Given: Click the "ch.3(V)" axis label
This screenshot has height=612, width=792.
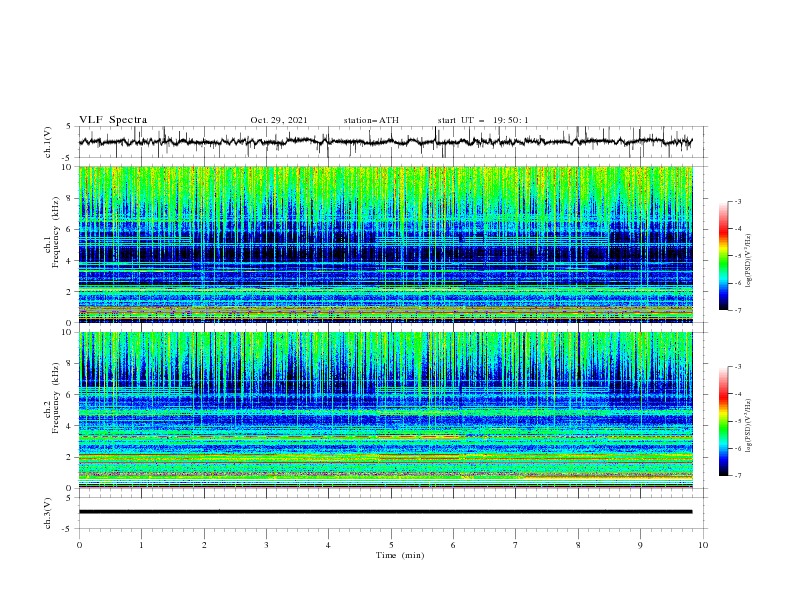Looking at the screenshot, I should [48, 513].
